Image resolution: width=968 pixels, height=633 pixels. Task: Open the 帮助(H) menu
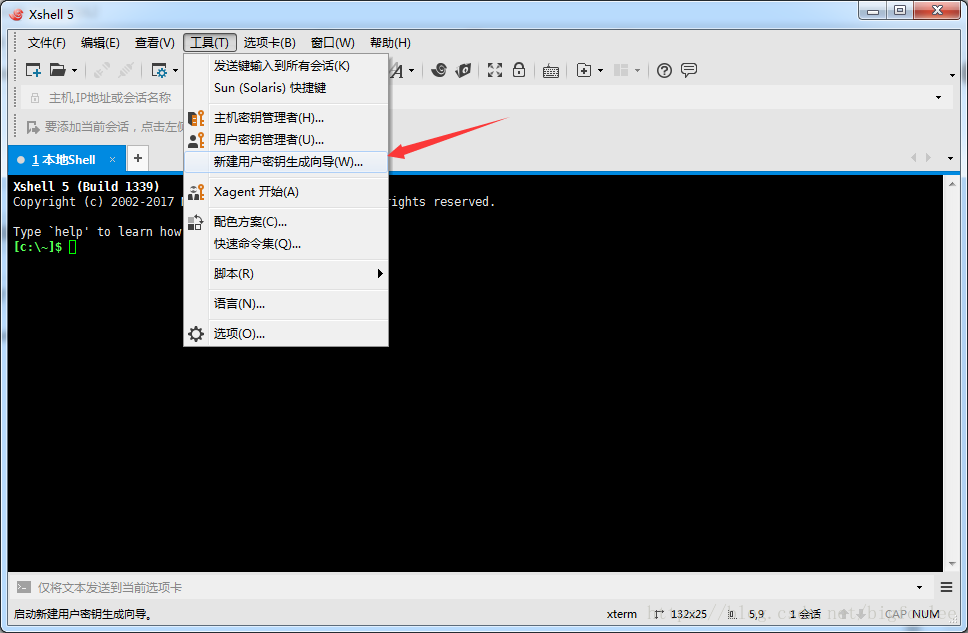tap(390, 43)
